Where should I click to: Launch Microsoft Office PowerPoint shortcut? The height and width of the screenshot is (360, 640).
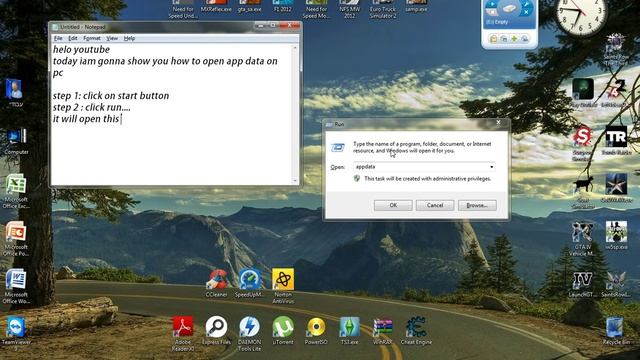16,239
